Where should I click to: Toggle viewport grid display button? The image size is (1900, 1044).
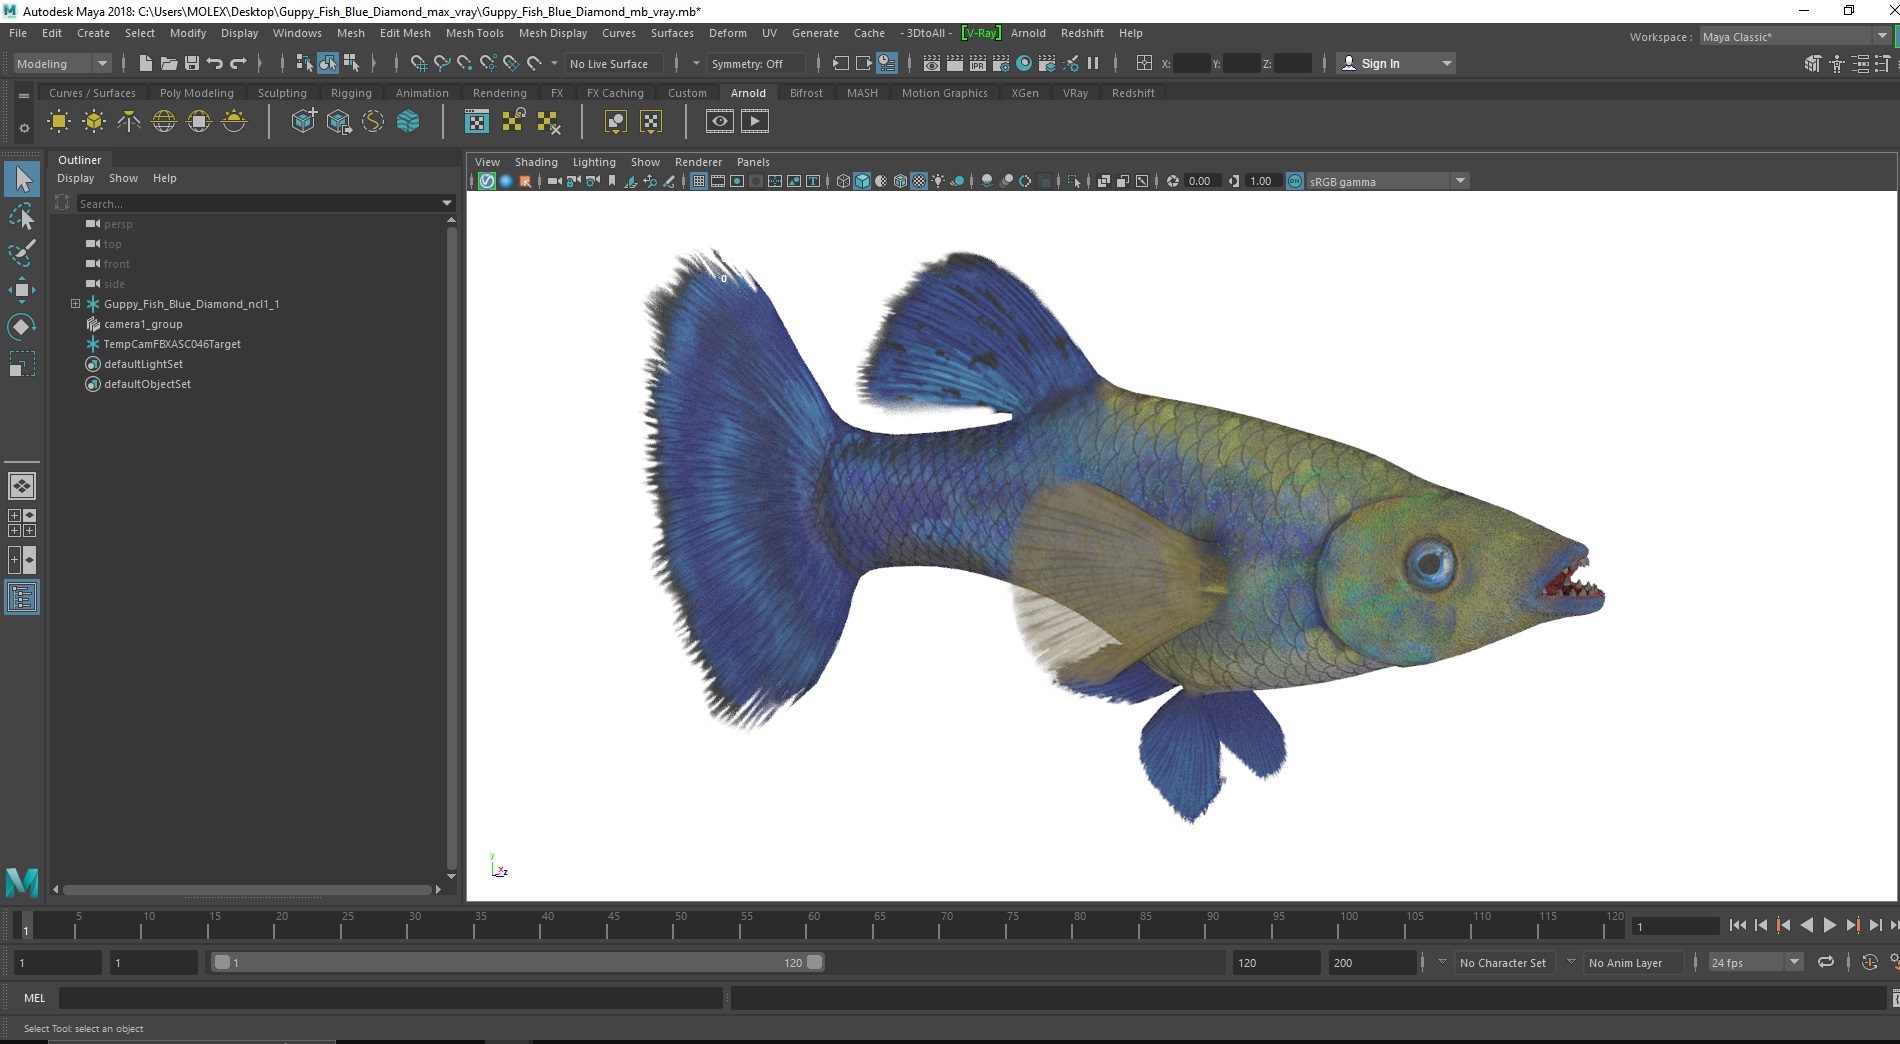point(699,181)
